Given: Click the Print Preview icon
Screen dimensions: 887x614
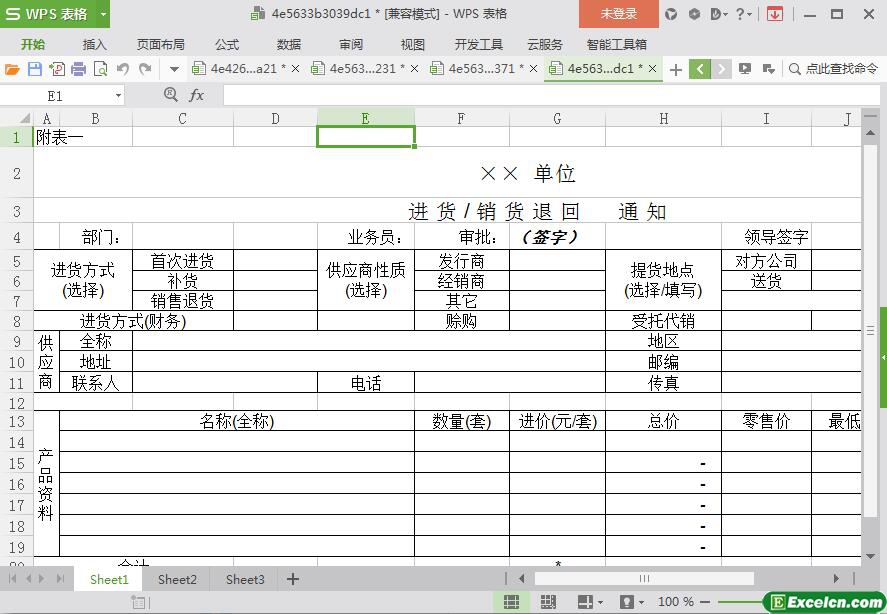Looking at the screenshot, I should (x=100, y=69).
